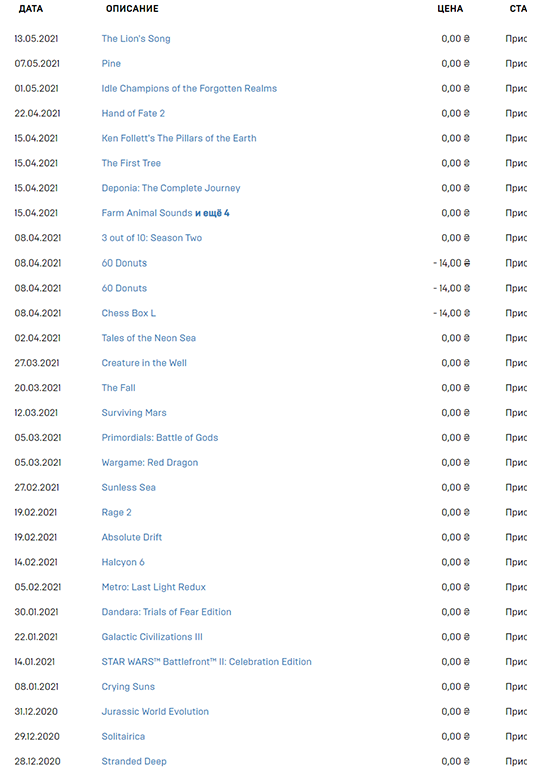Open STAR WARS Battlefront II: Celebration Edition
Screen dimensions: 537x779
(x=206, y=662)
